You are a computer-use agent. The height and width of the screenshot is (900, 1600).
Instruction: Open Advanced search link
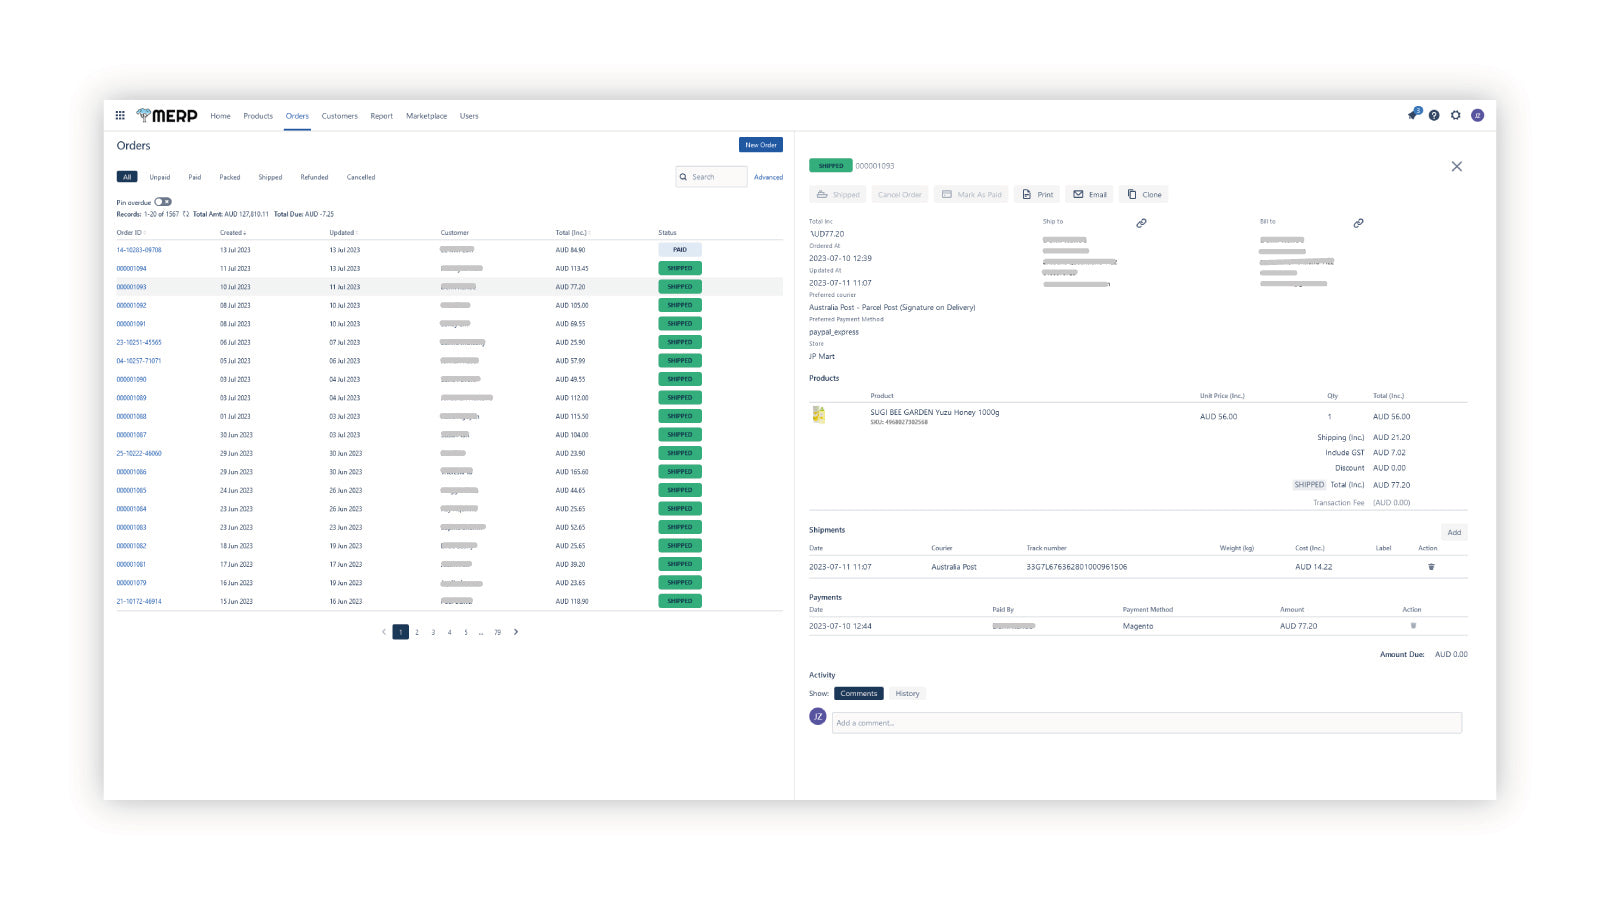(768, 177)
